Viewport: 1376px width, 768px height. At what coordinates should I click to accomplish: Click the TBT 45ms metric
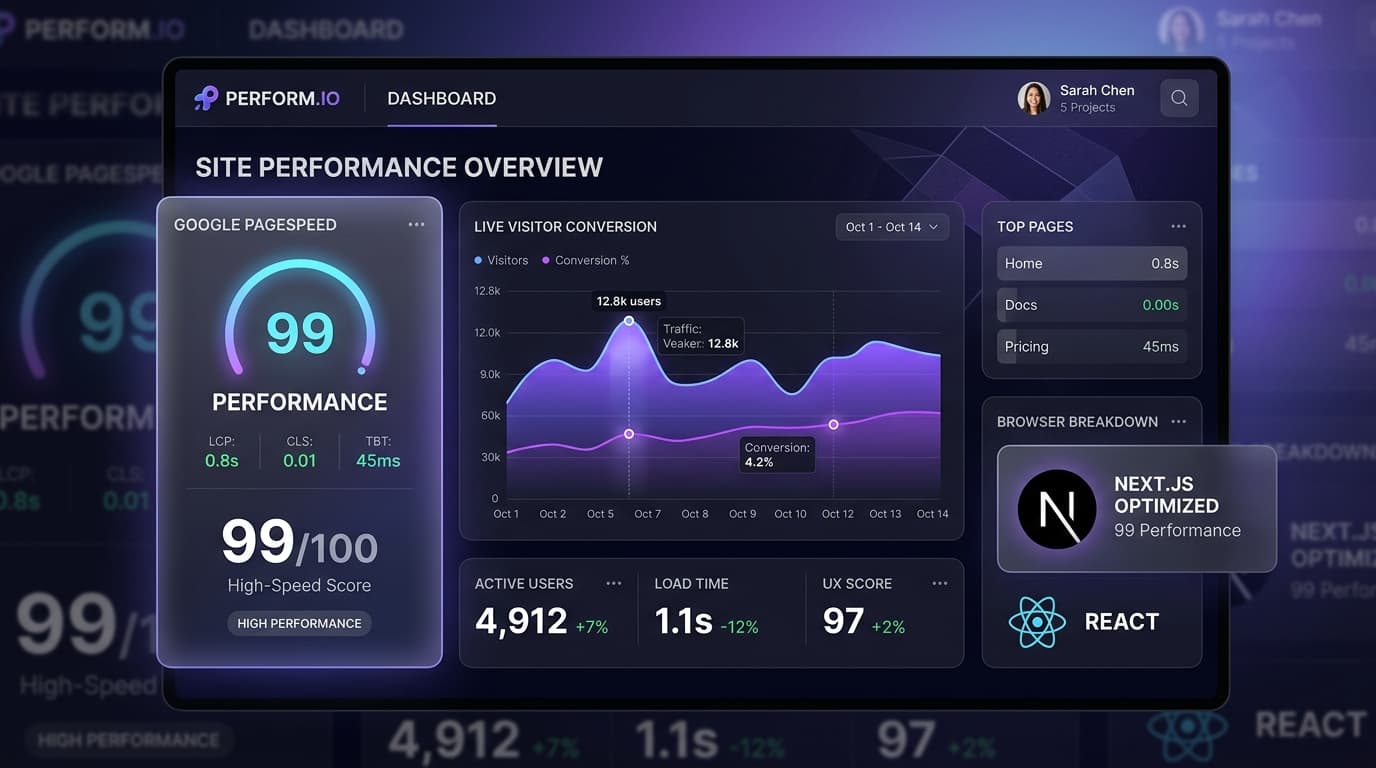[x=378, y=451]
